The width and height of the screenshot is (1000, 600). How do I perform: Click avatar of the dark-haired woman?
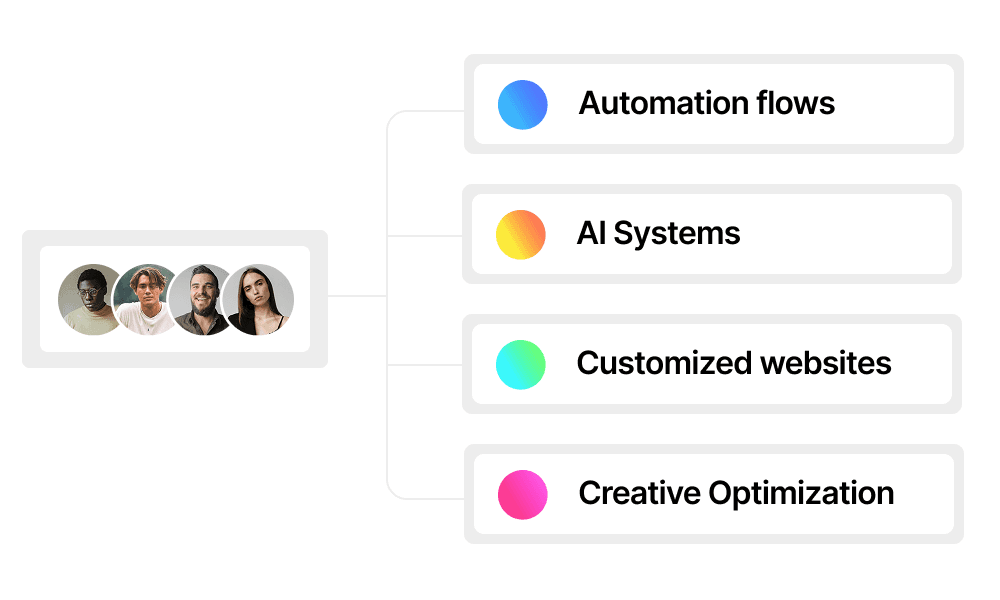click(260, 299)
